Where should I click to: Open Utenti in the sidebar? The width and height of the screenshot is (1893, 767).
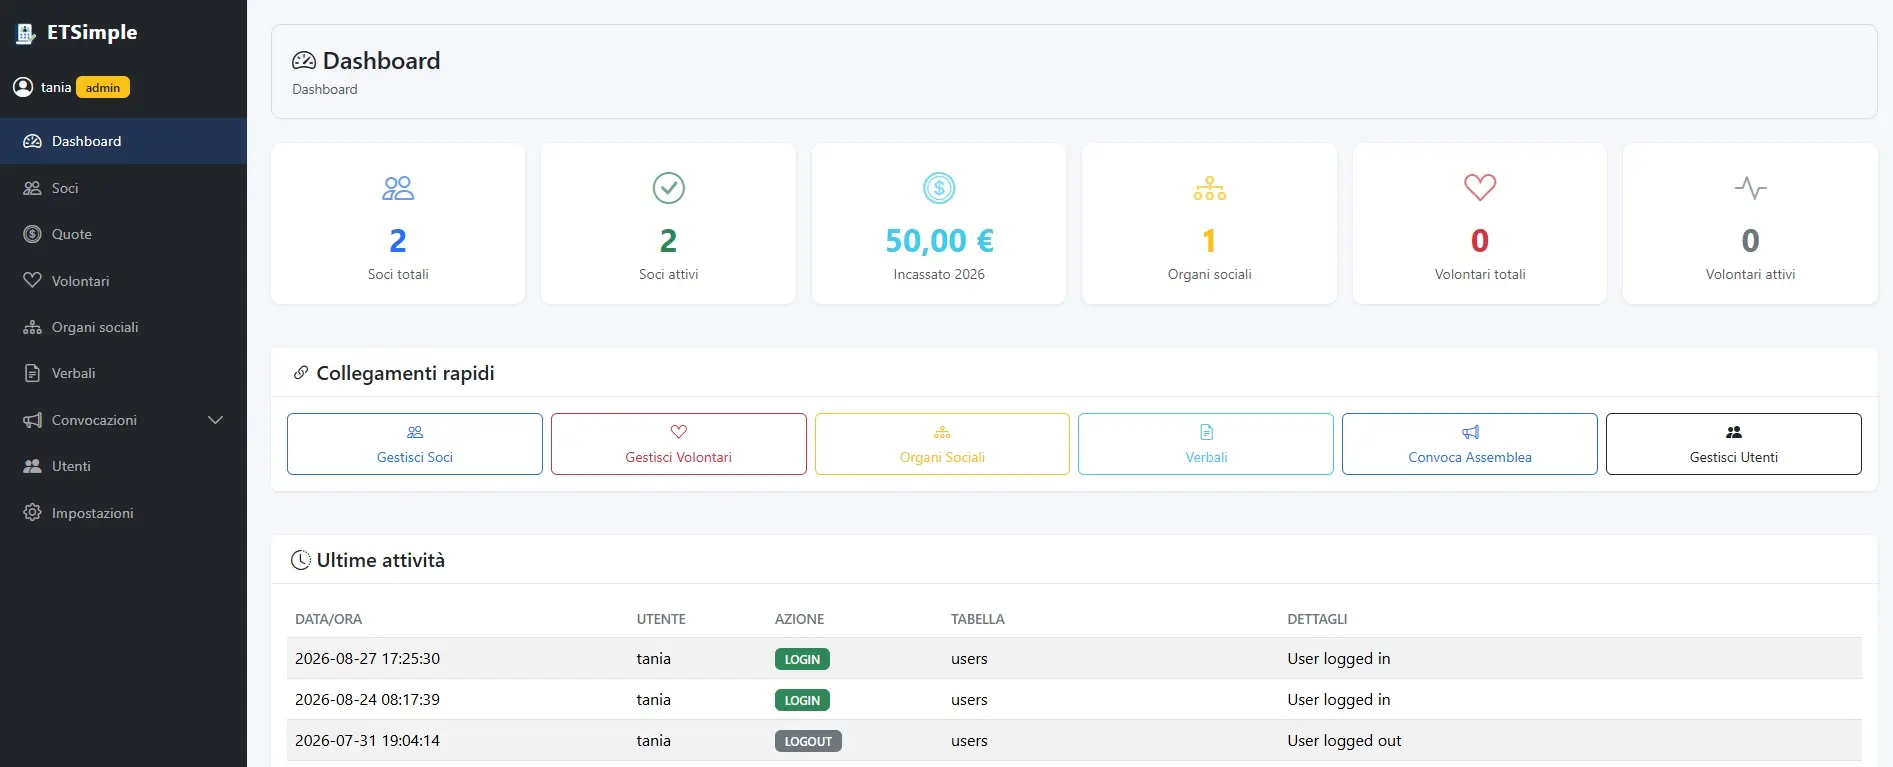pyautogui.click(x=123, y=466)
